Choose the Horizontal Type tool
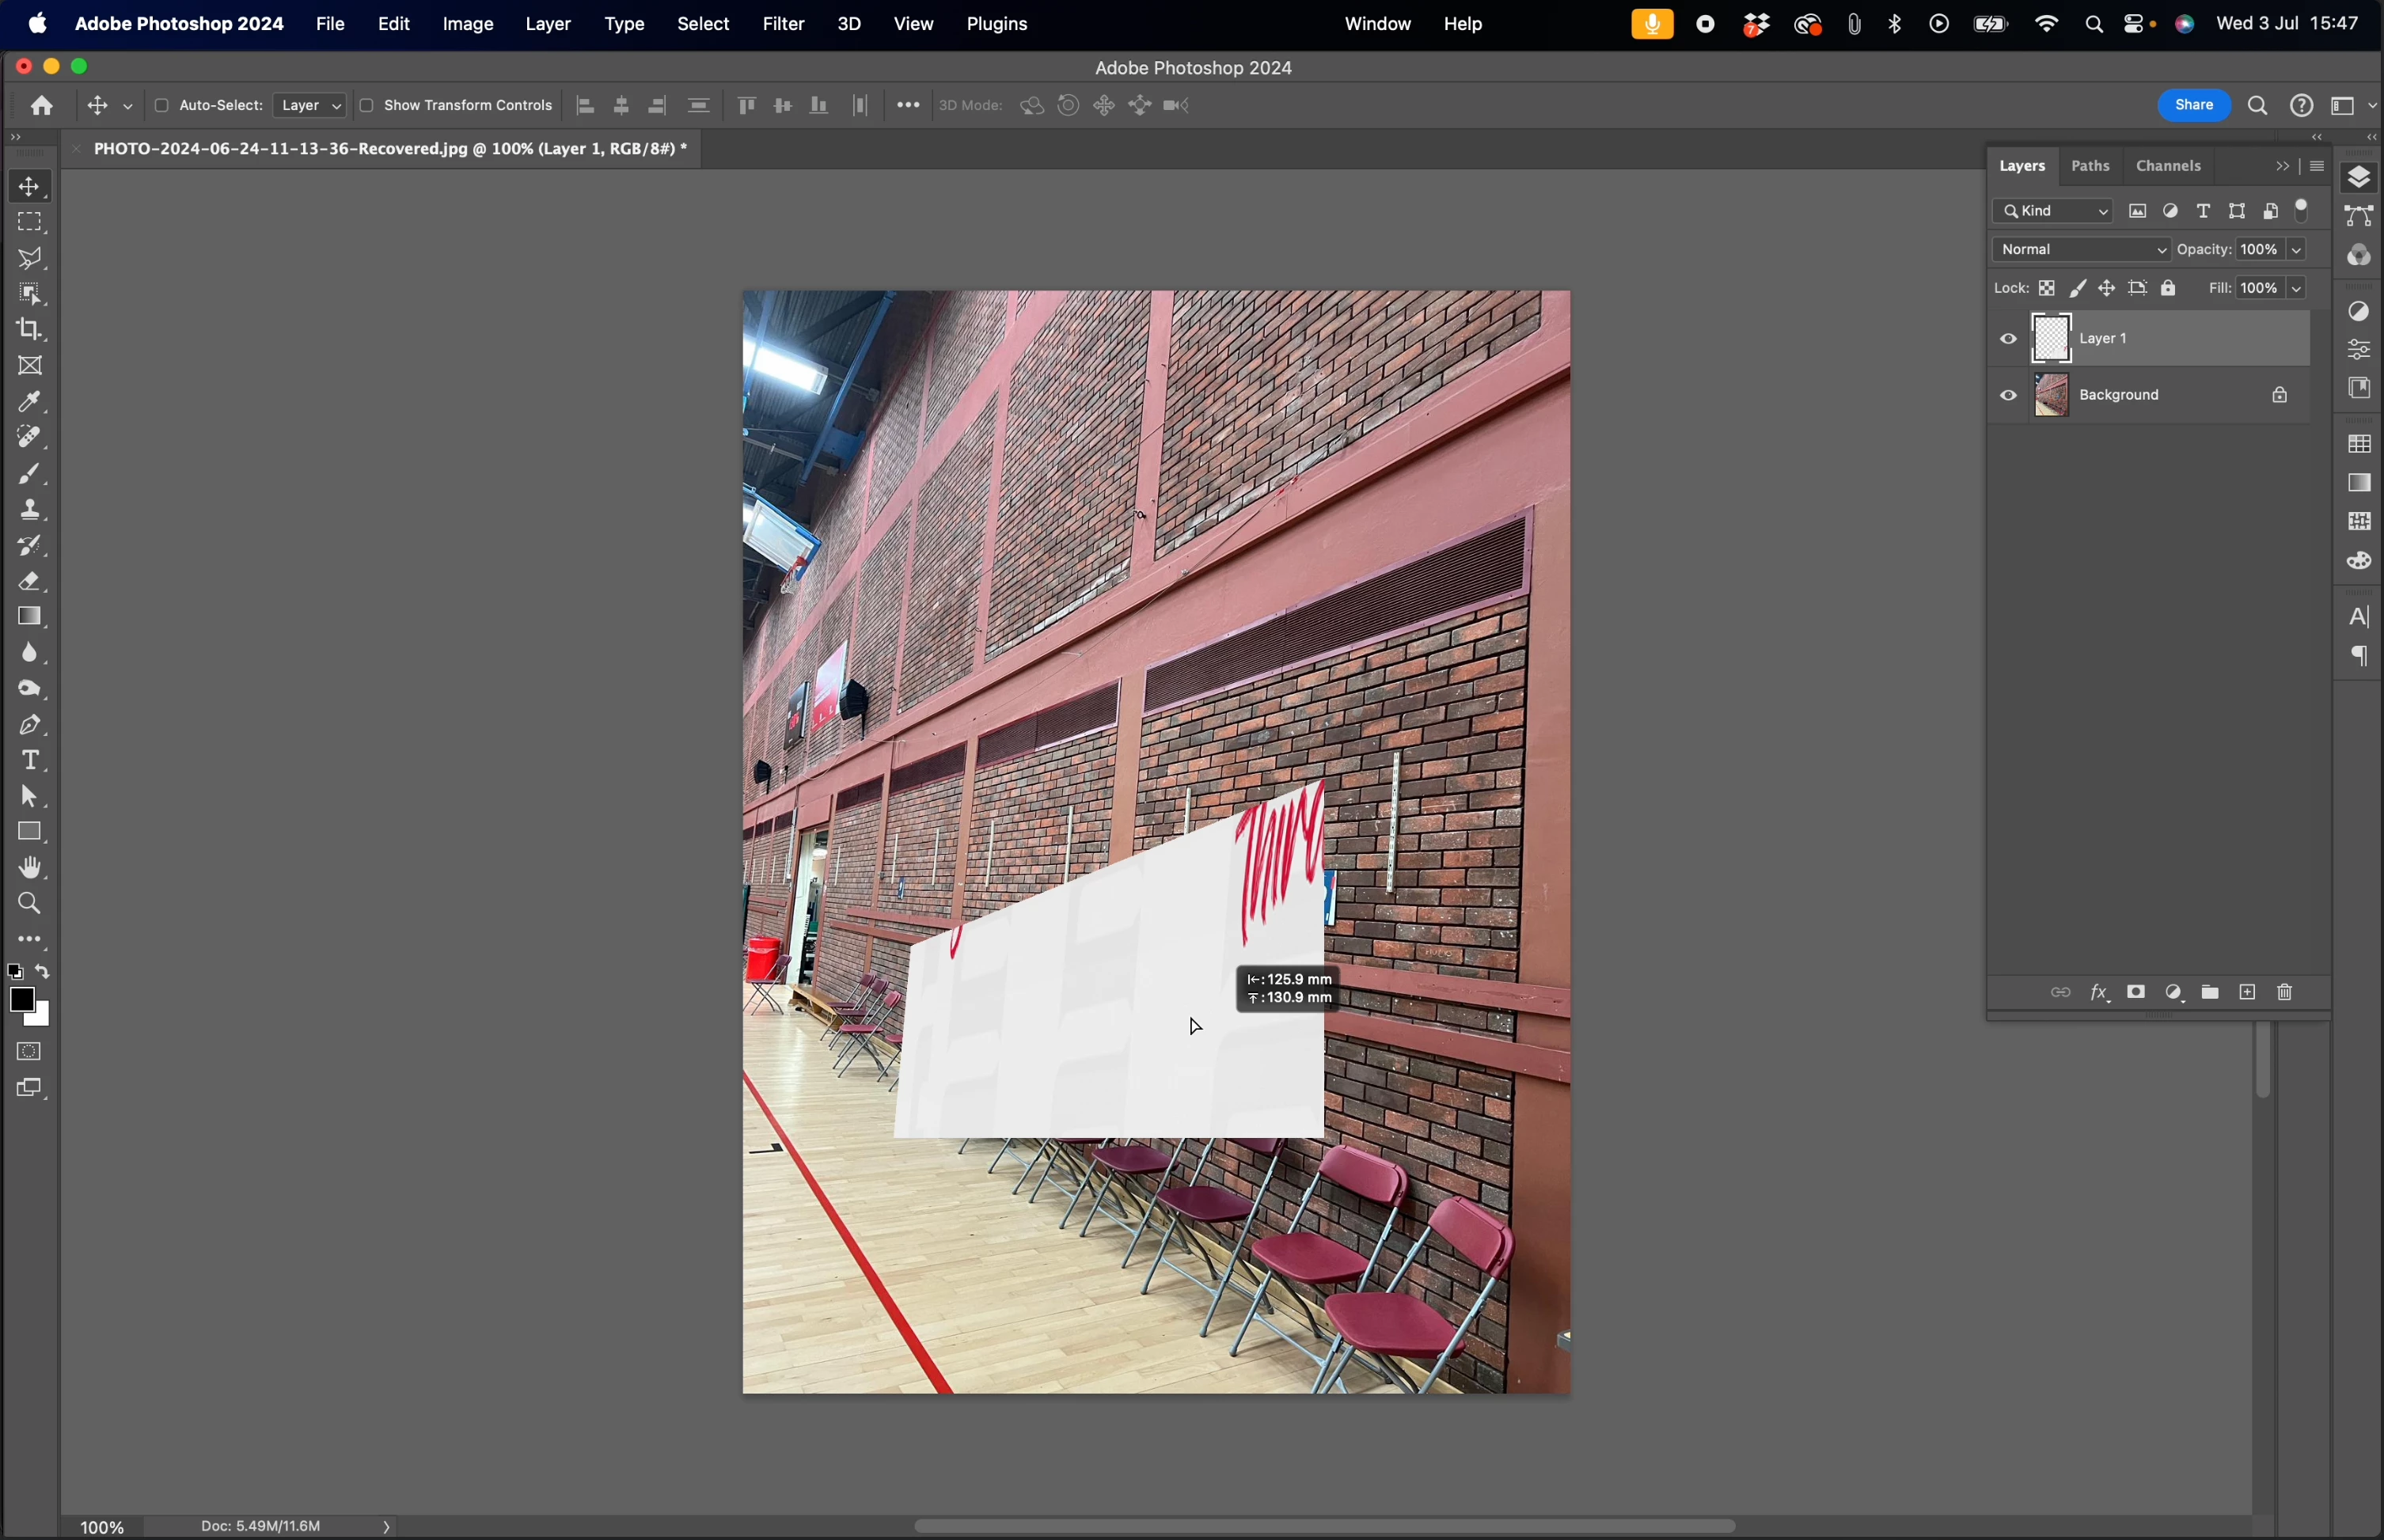2384x1540 pixels. click(30, 761)
